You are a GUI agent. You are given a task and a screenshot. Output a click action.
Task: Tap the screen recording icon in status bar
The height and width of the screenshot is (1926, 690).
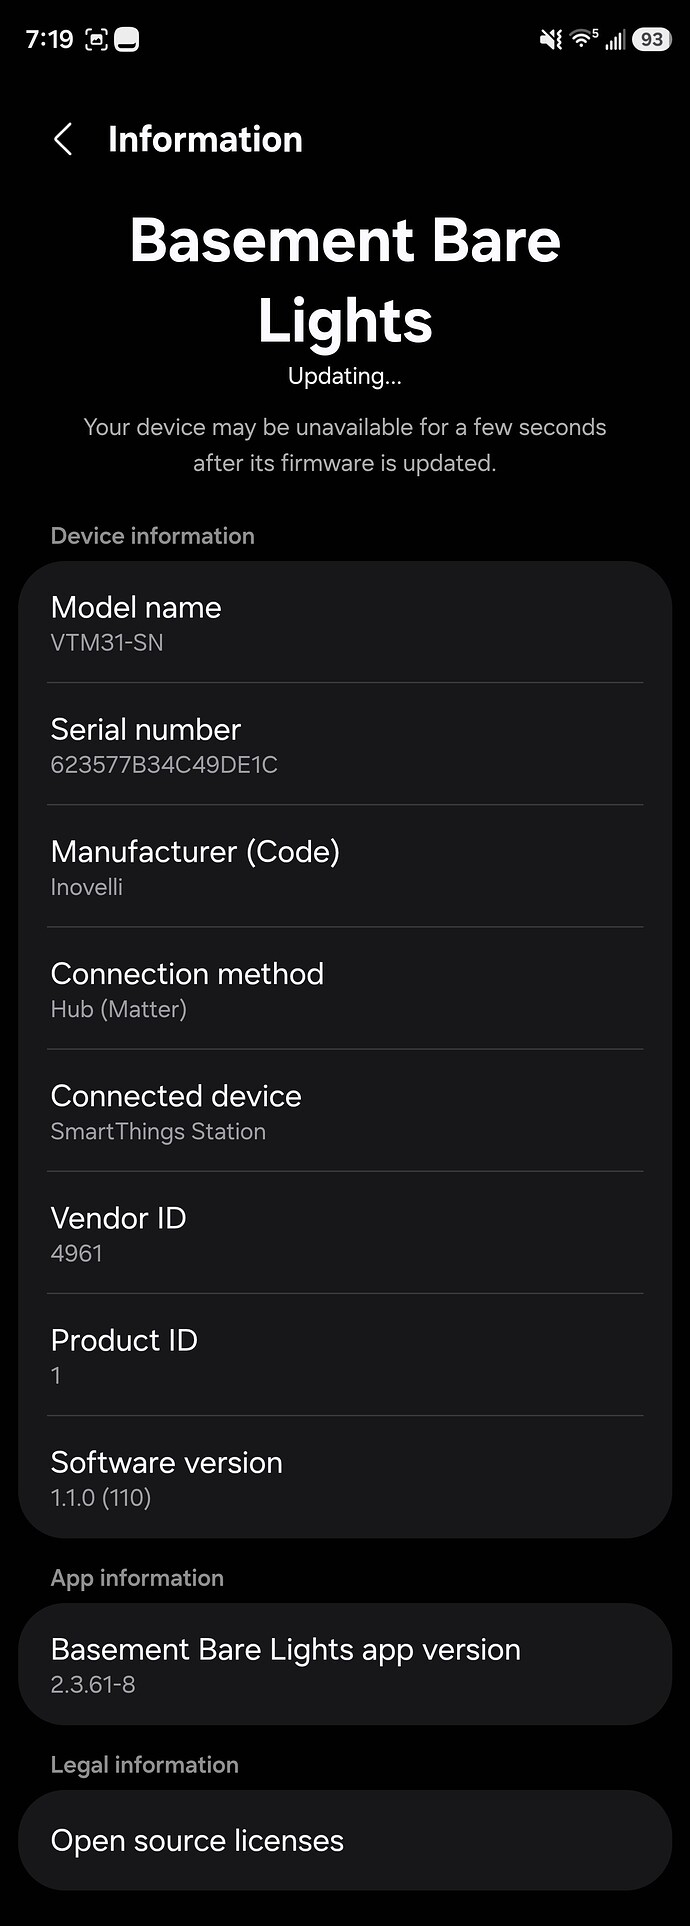coord(95,38)
